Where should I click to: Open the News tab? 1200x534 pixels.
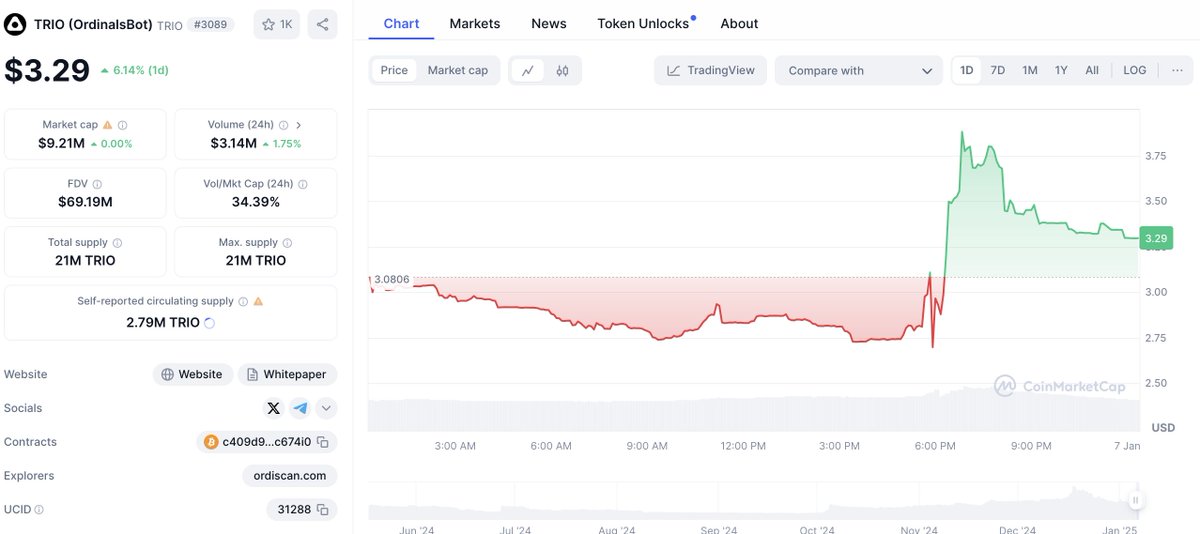(549, 23)
